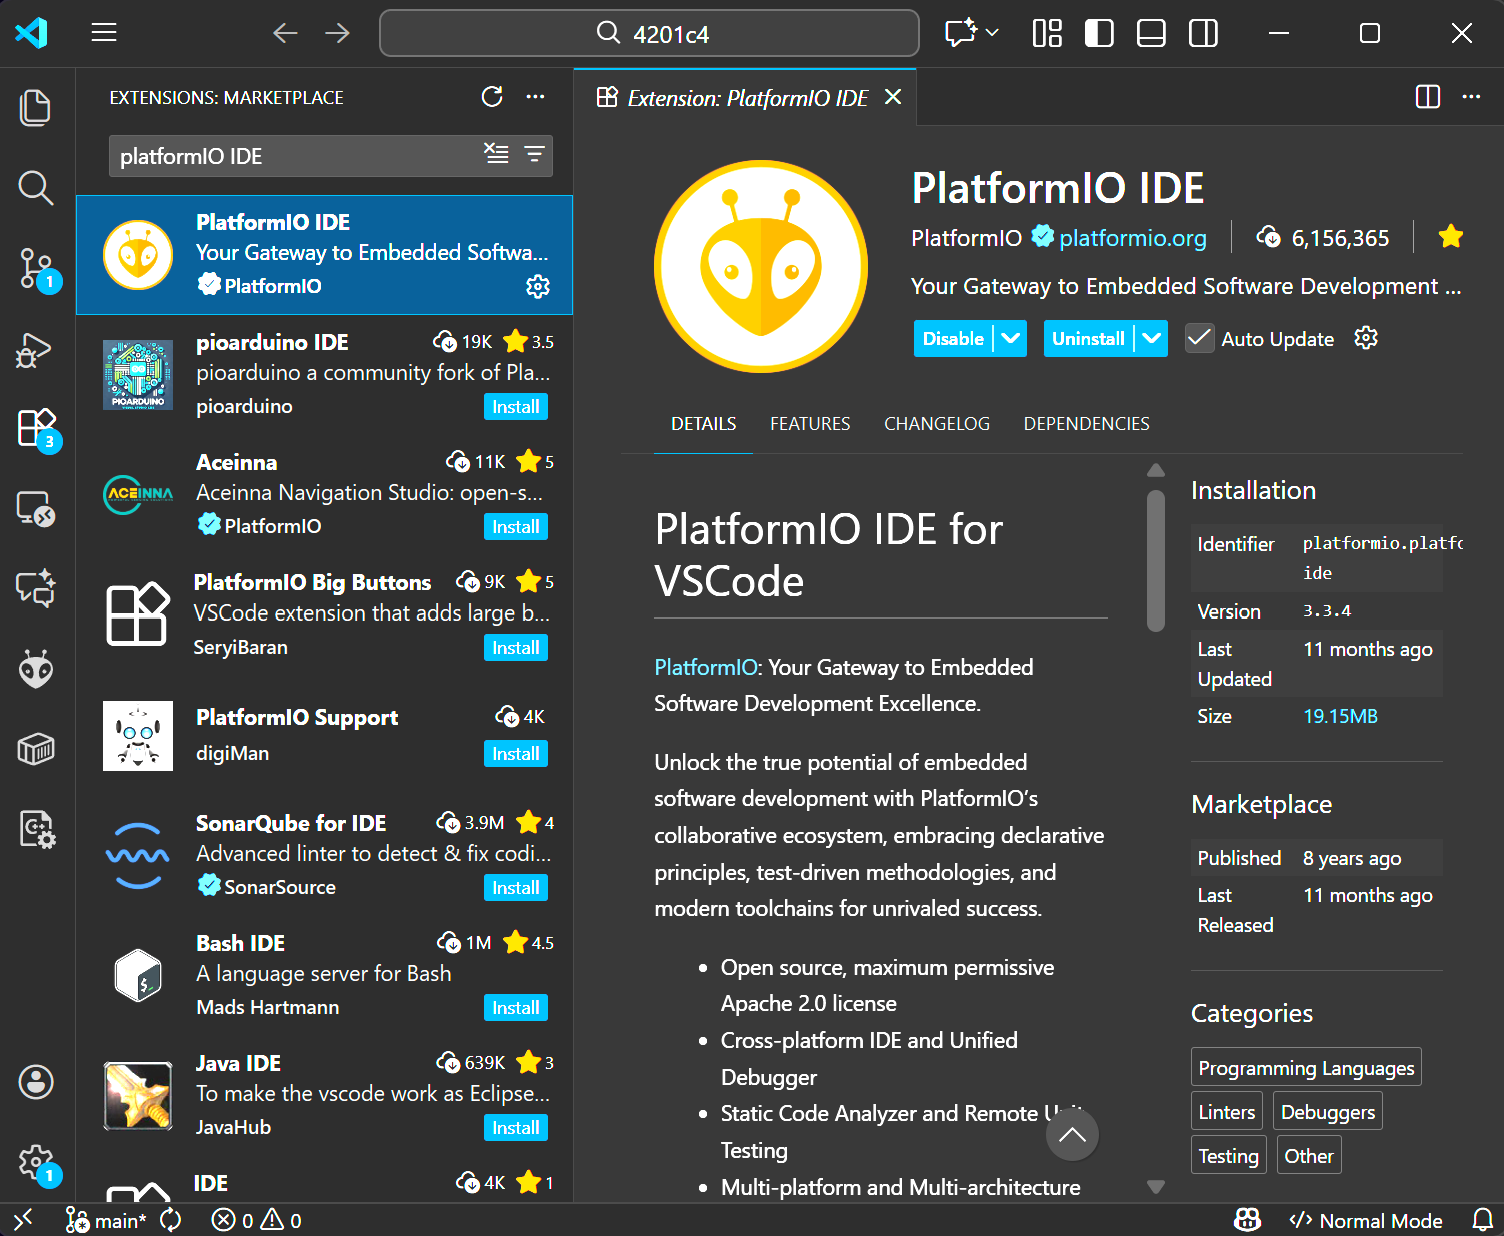Viewport: 1504px width, 1236px height.
Task: Clear extensions search results
Action: [x=496, y=154]
